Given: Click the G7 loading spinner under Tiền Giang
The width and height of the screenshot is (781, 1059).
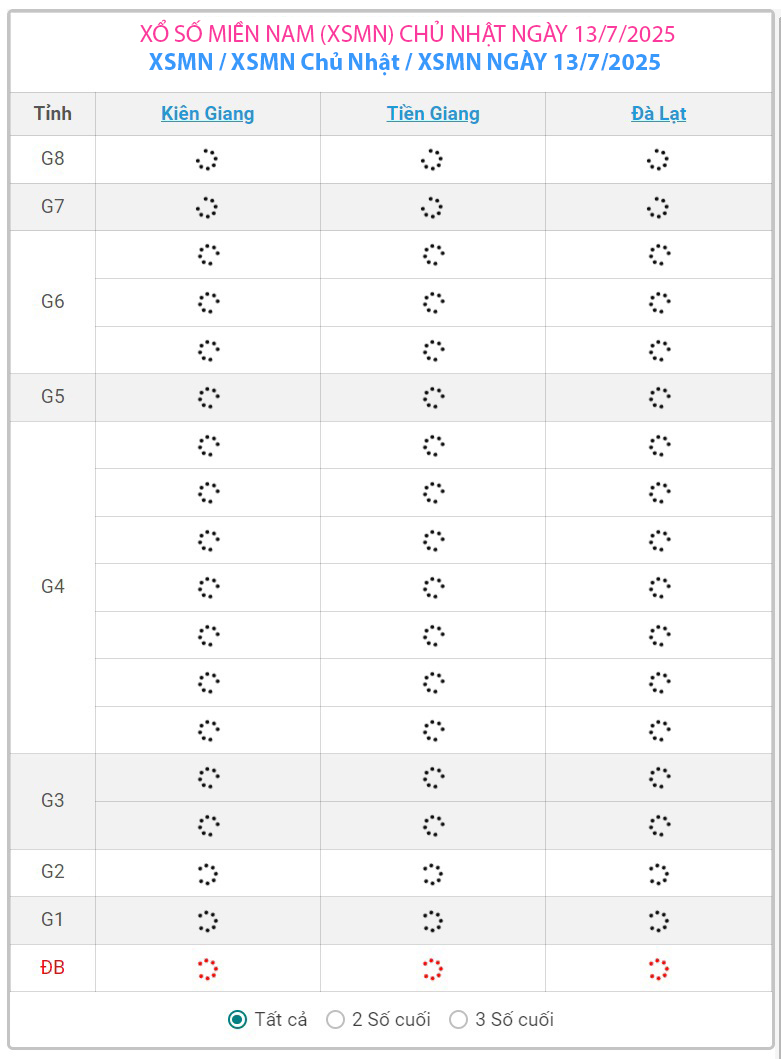Looking at the screenshot, I should 433,207.
